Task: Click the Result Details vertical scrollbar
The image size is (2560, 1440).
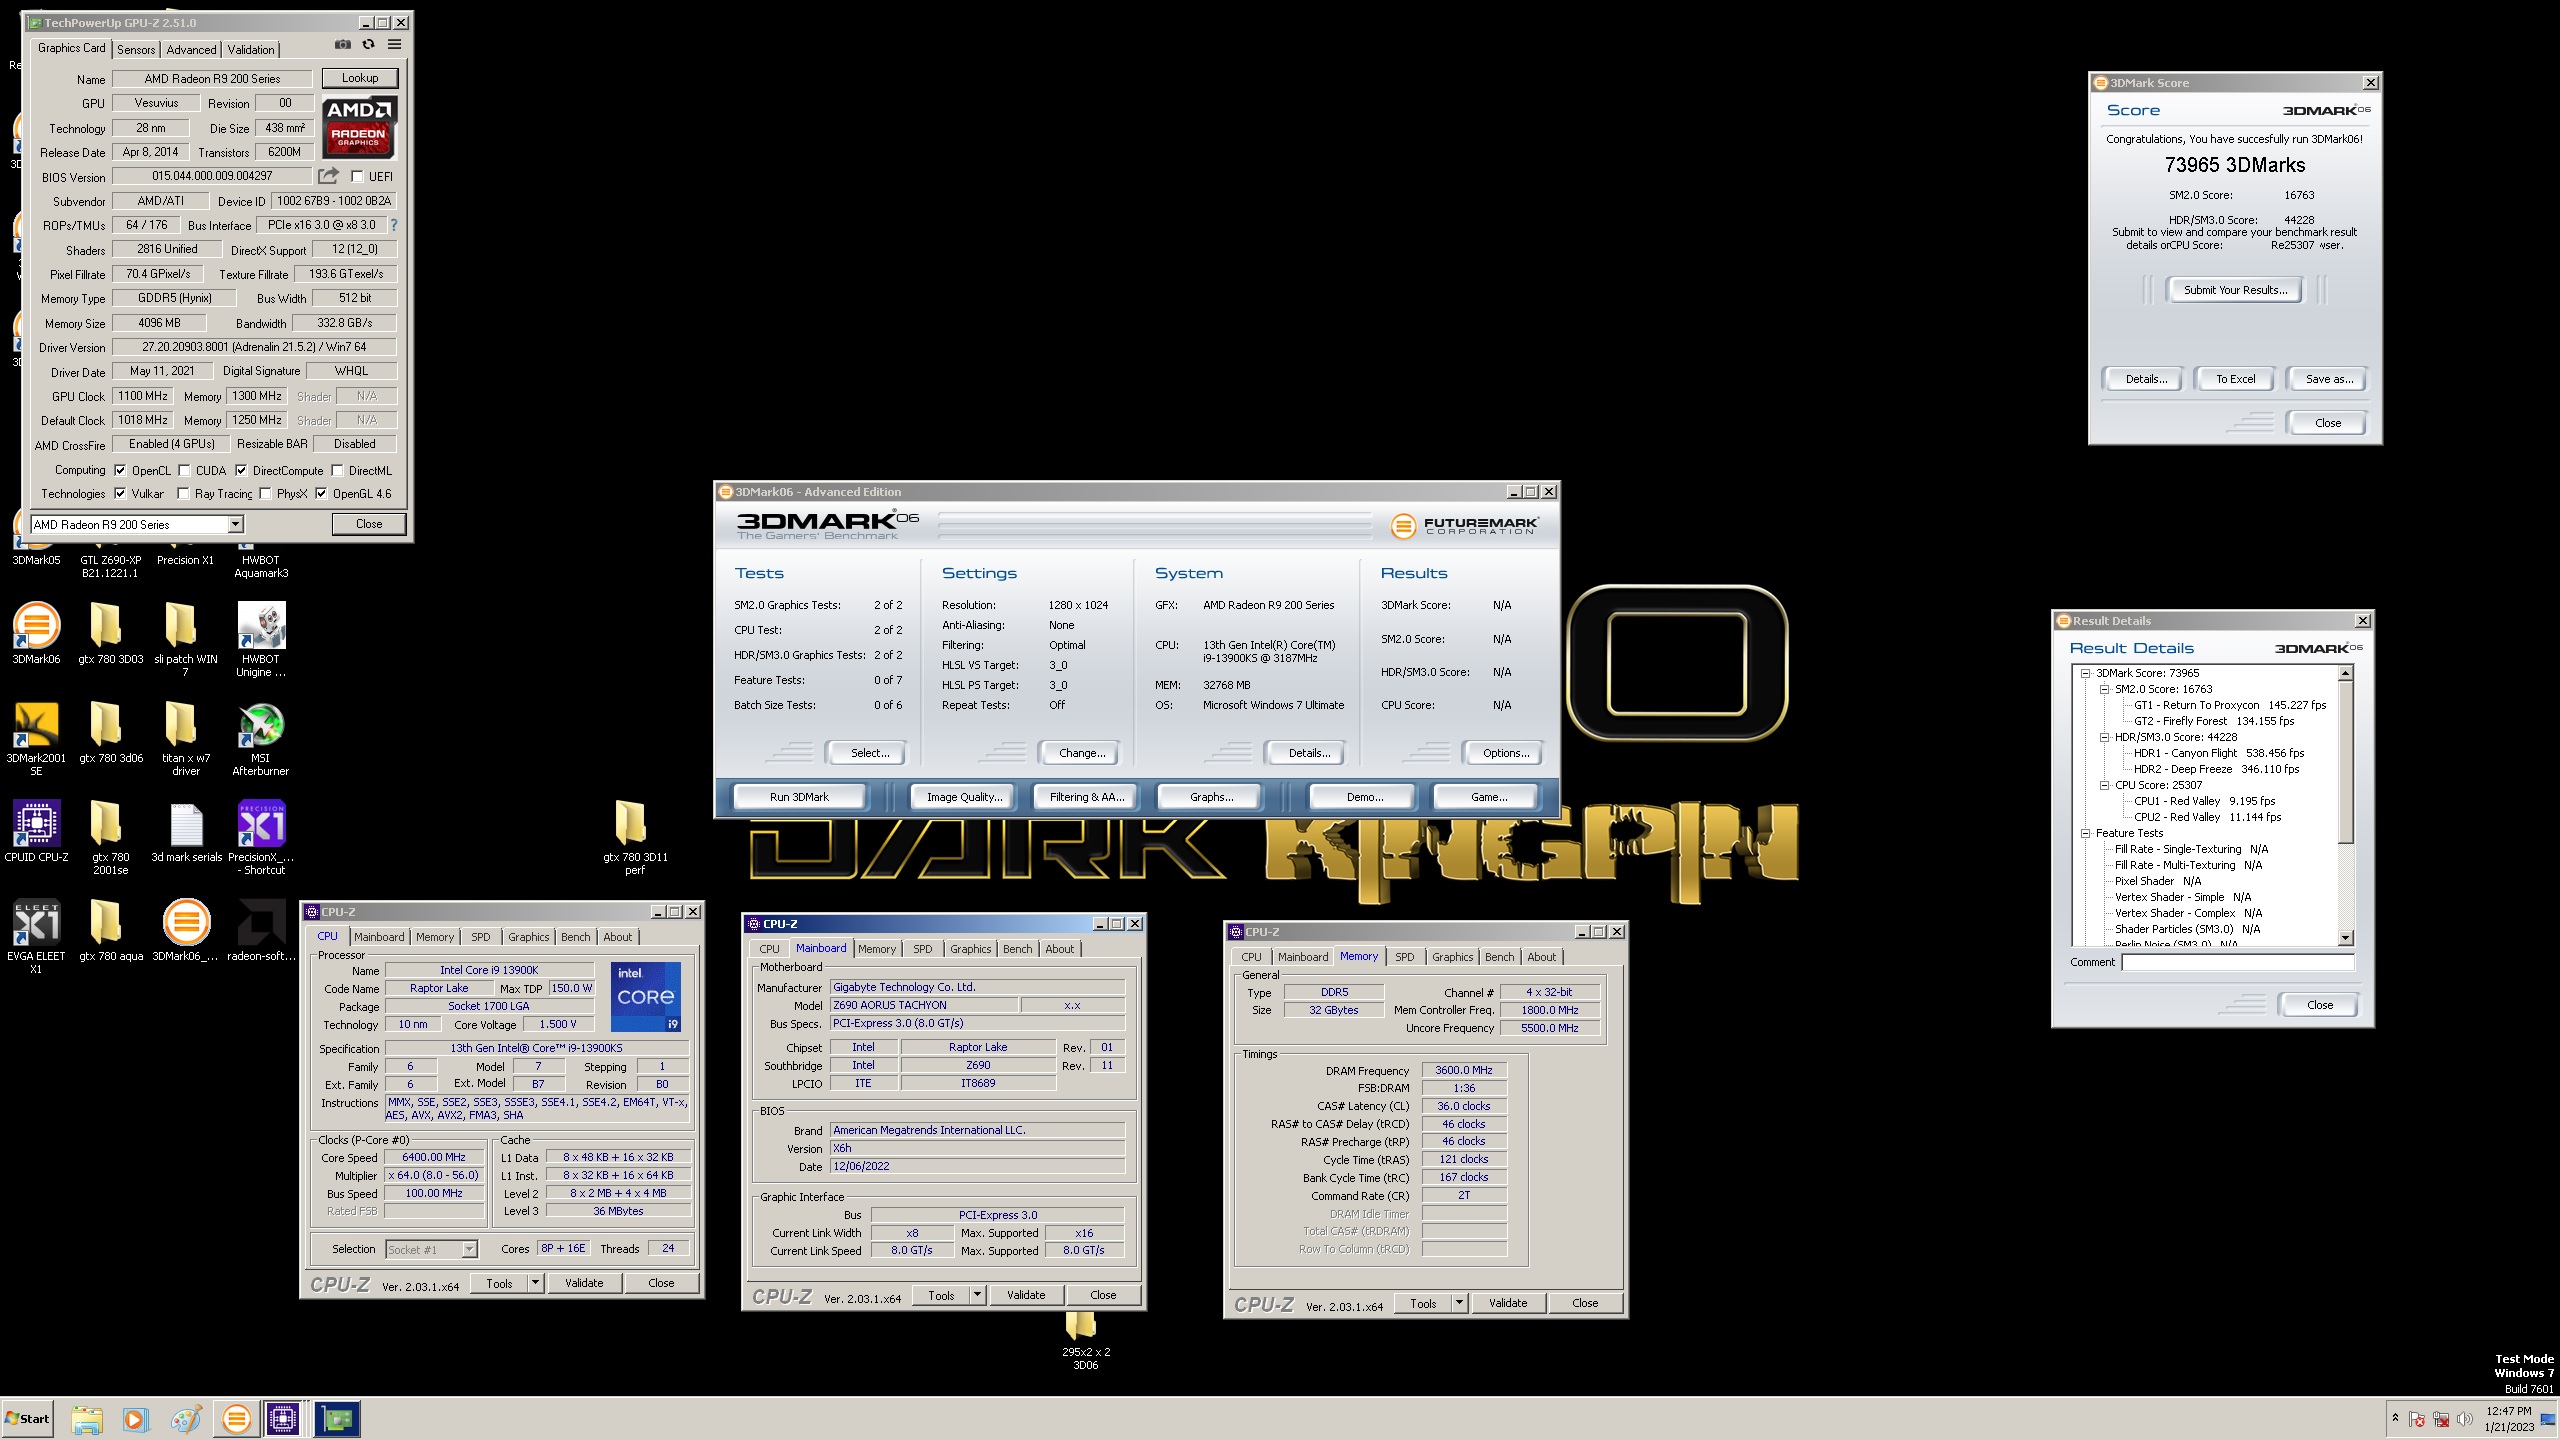Action: coord(2346,805)
